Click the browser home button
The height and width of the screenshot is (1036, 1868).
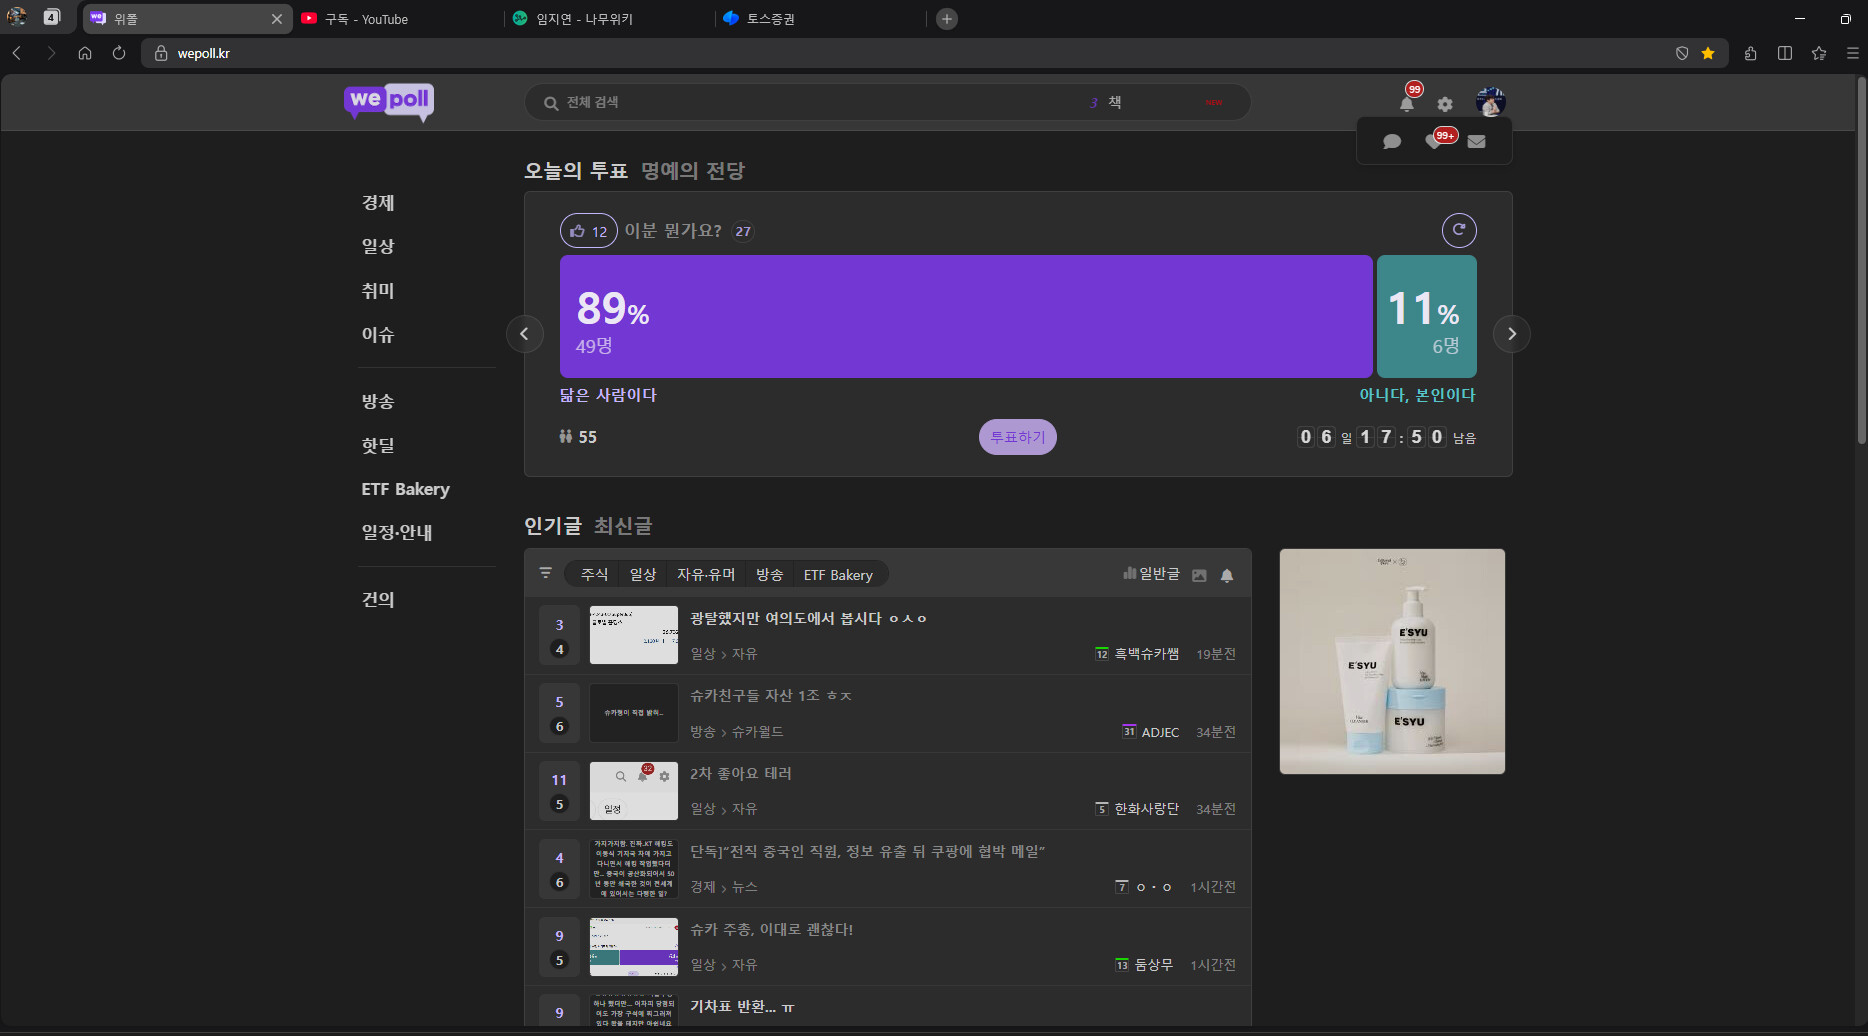click(85, 53)
